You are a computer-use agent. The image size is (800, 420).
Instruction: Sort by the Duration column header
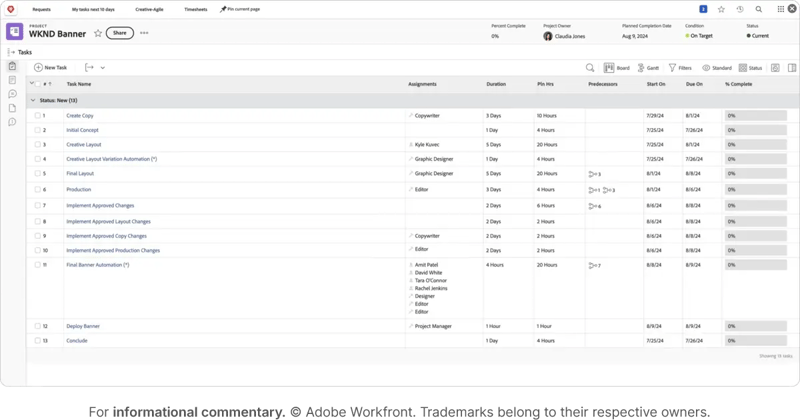tap(496, 84)
